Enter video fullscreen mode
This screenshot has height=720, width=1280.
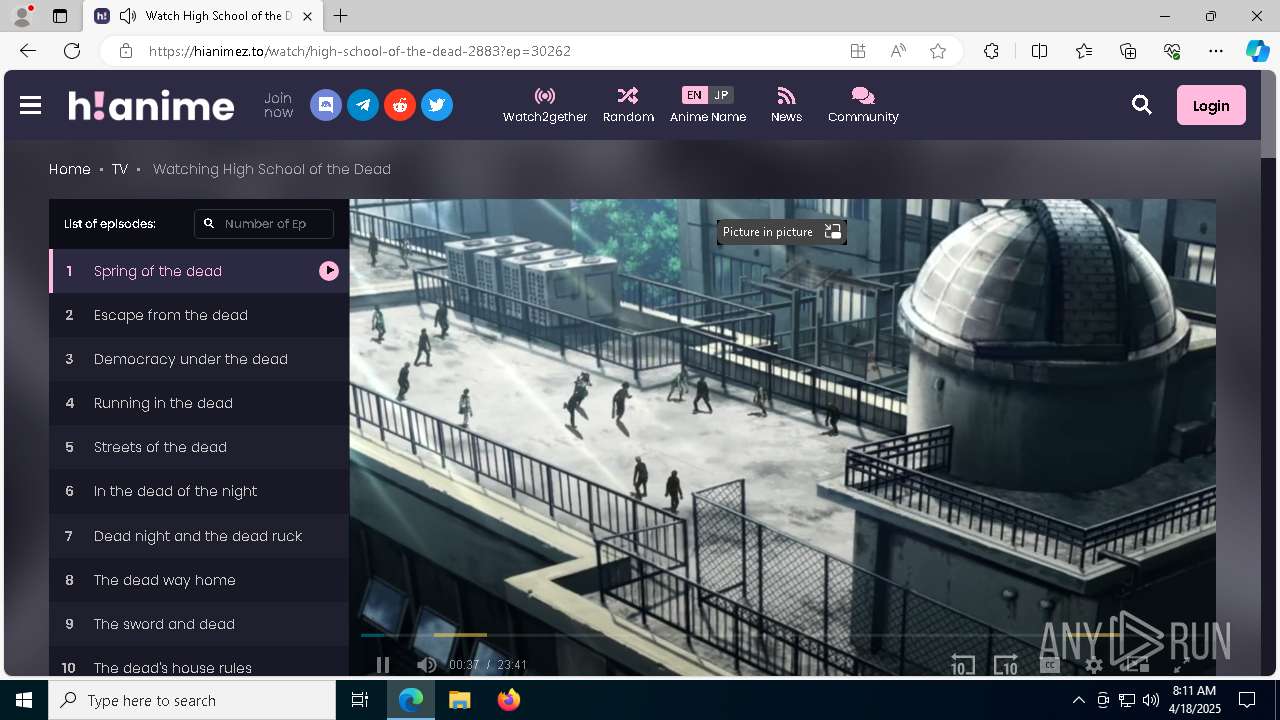click(x=1180, y=665)
